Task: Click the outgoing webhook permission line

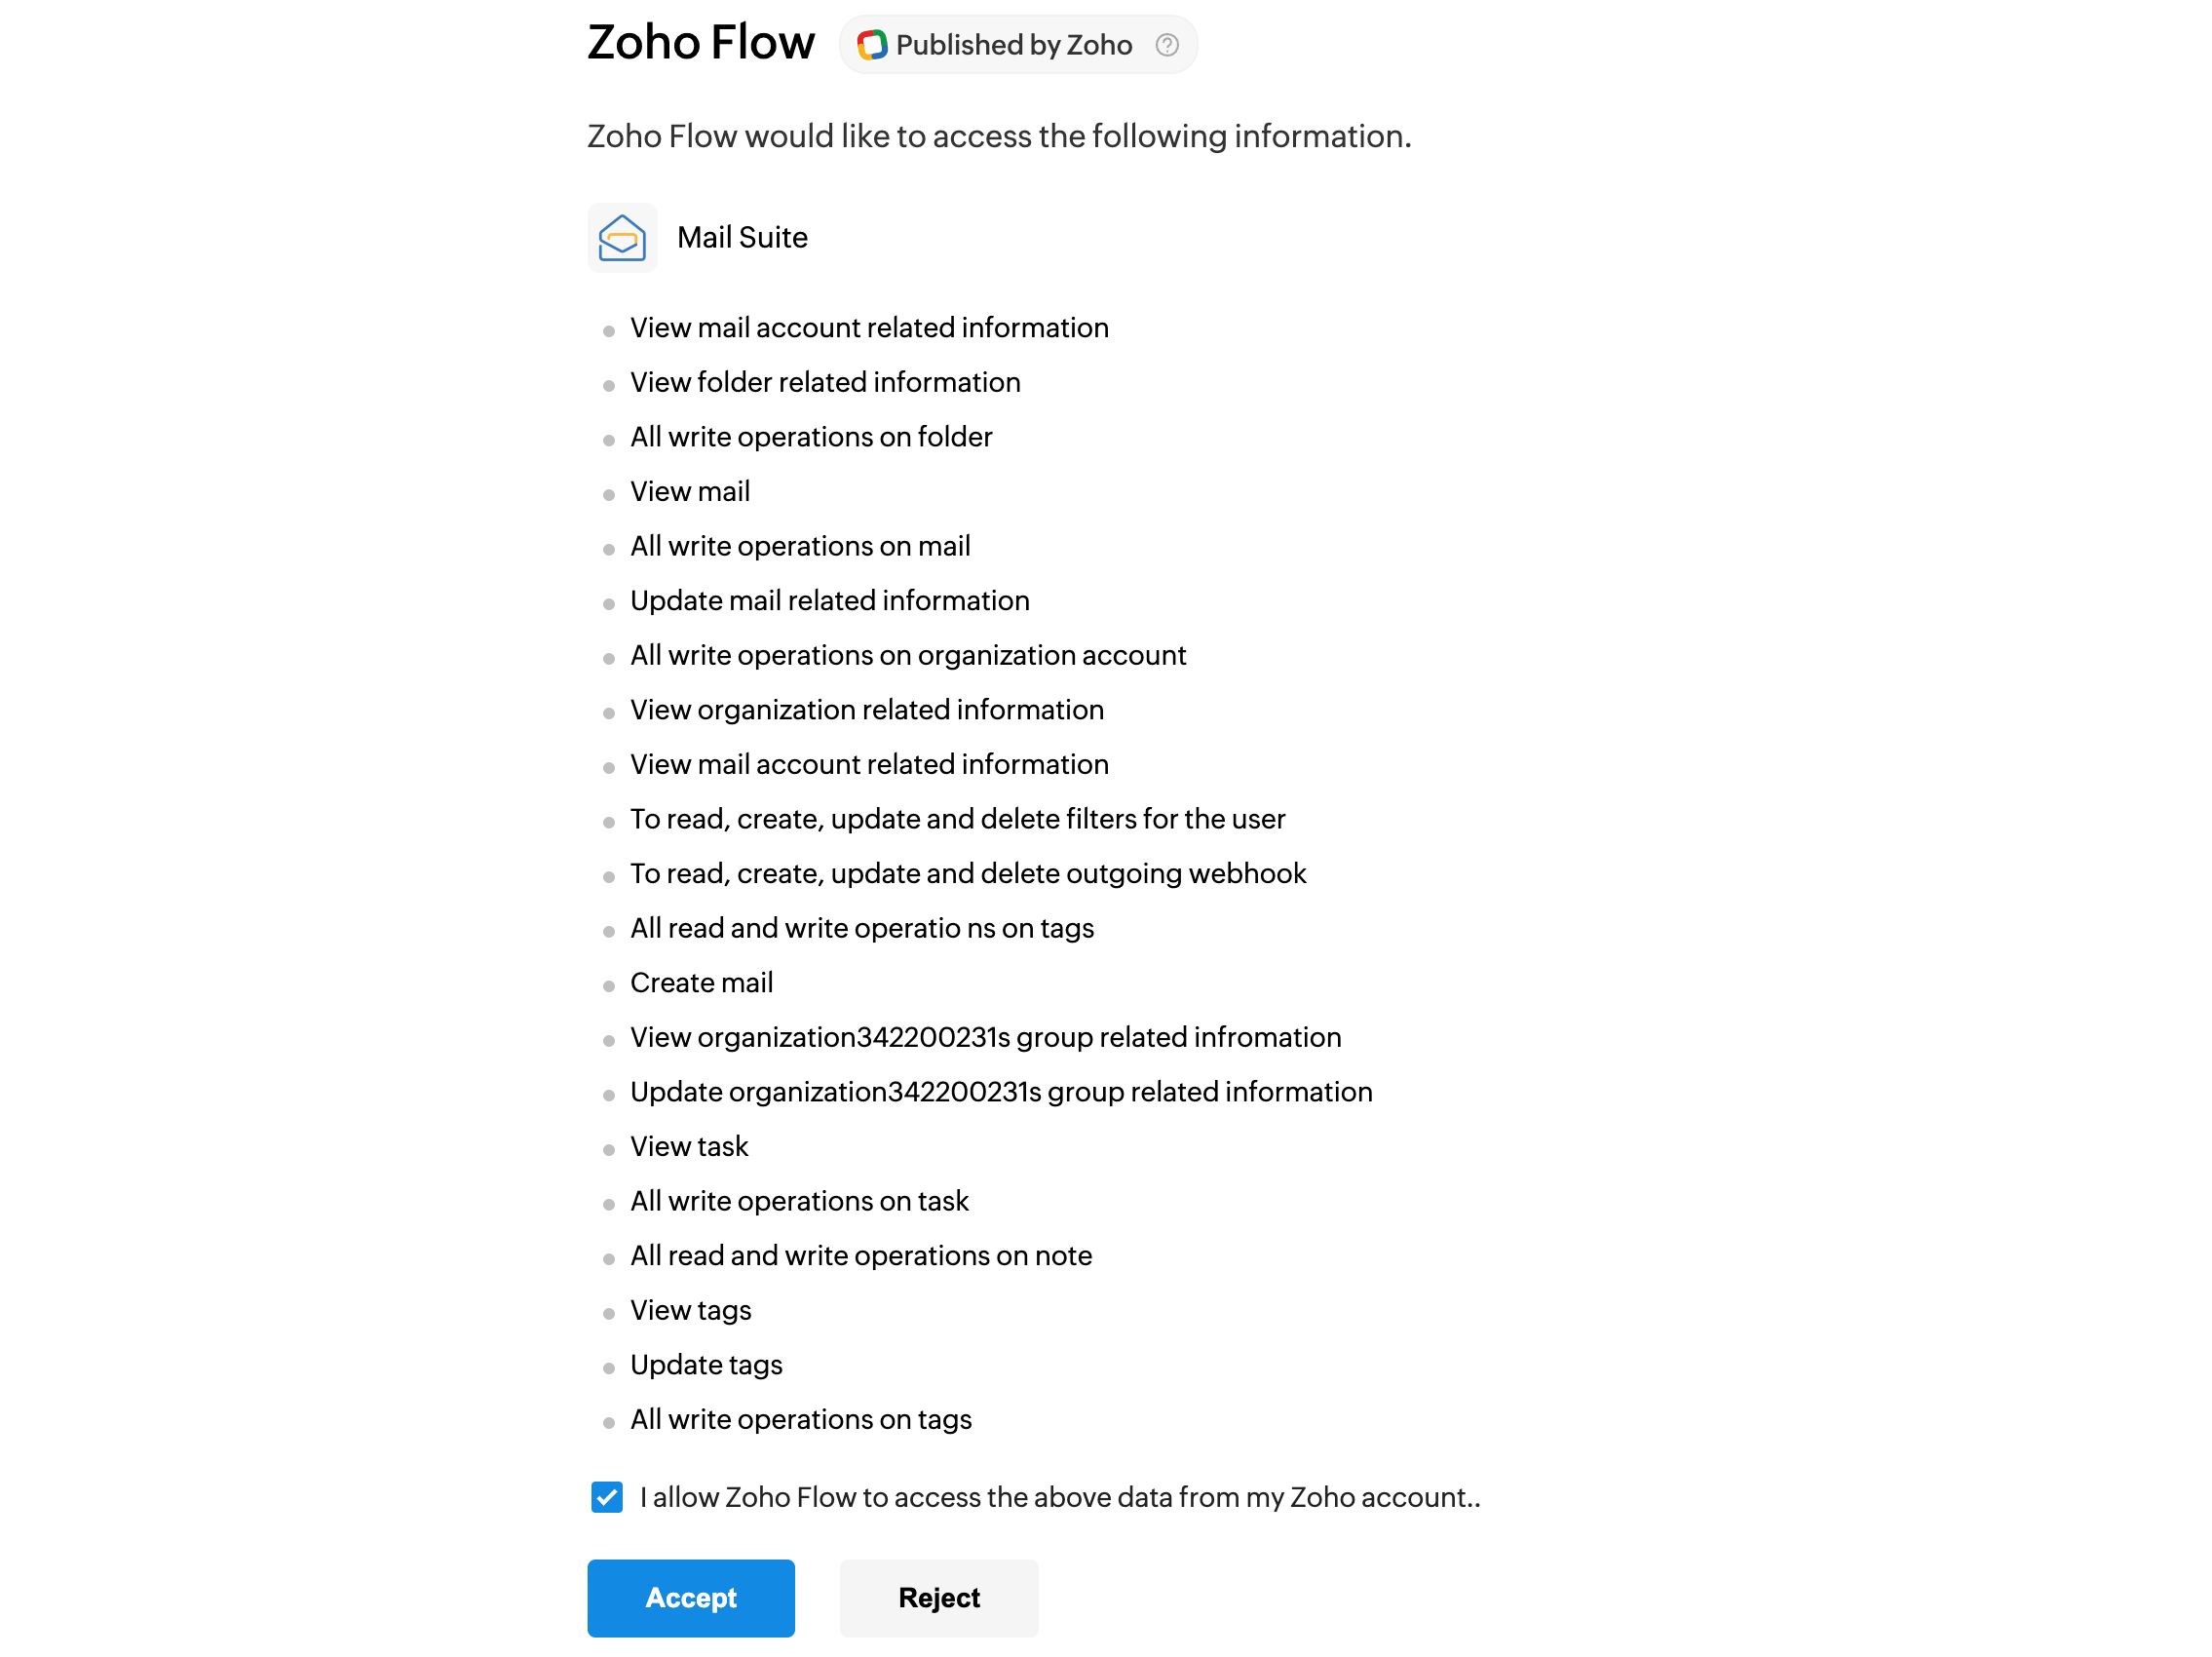Action: 967,873
